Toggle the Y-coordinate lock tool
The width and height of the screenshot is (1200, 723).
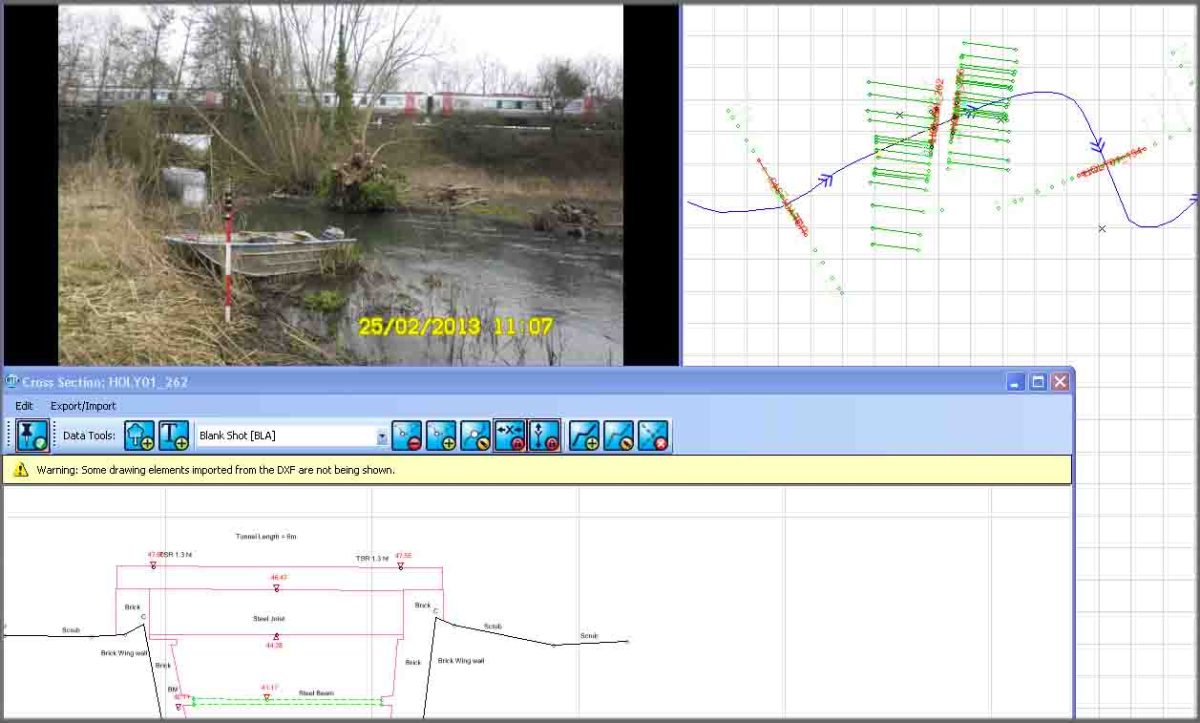(x=543, y=434)
